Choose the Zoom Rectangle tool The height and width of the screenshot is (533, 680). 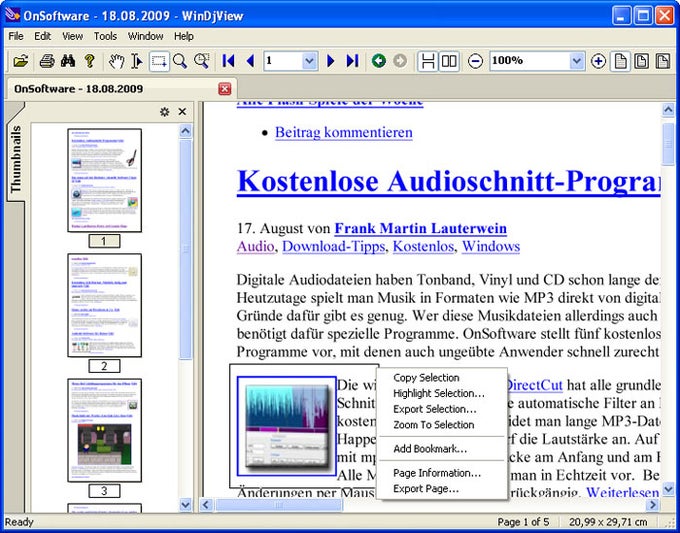pos(202,61)
